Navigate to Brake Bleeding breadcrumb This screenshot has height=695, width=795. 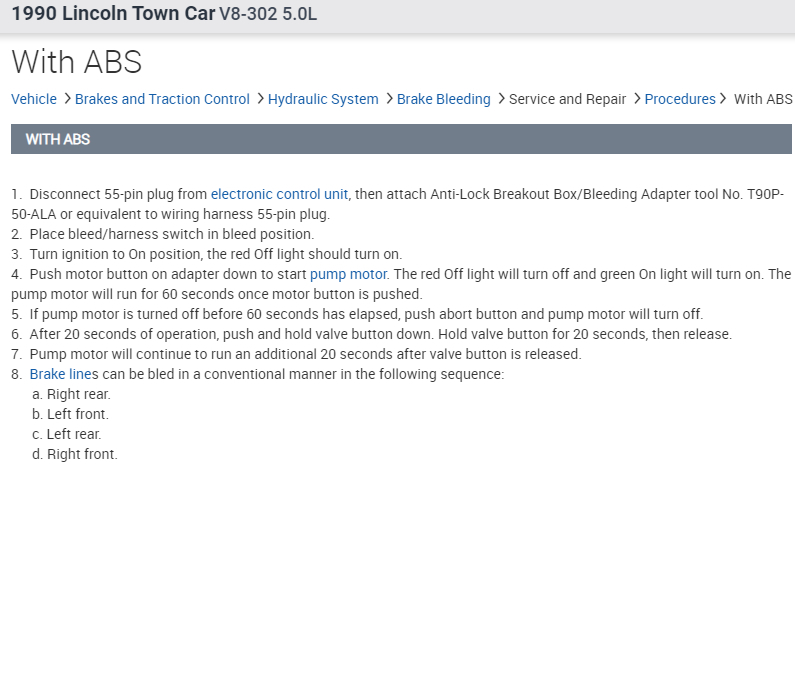(443, 99)
